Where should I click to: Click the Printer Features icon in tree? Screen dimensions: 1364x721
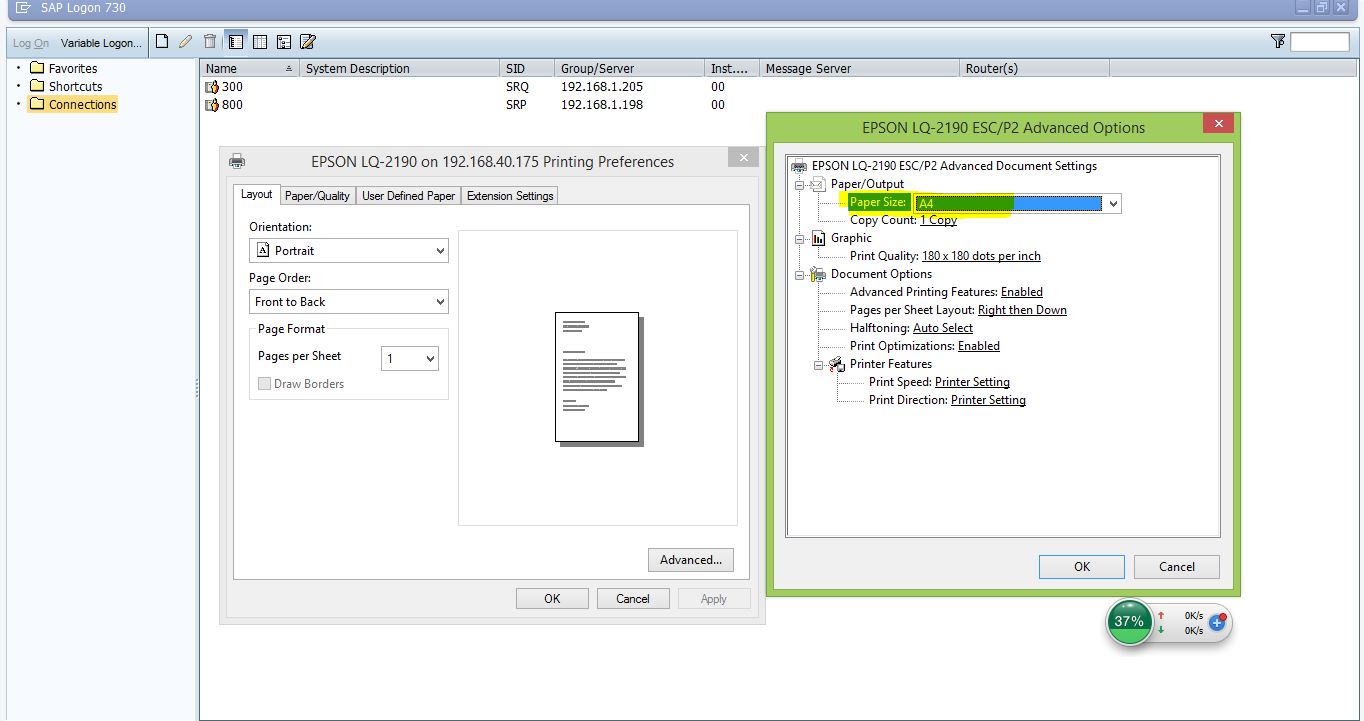837,364
